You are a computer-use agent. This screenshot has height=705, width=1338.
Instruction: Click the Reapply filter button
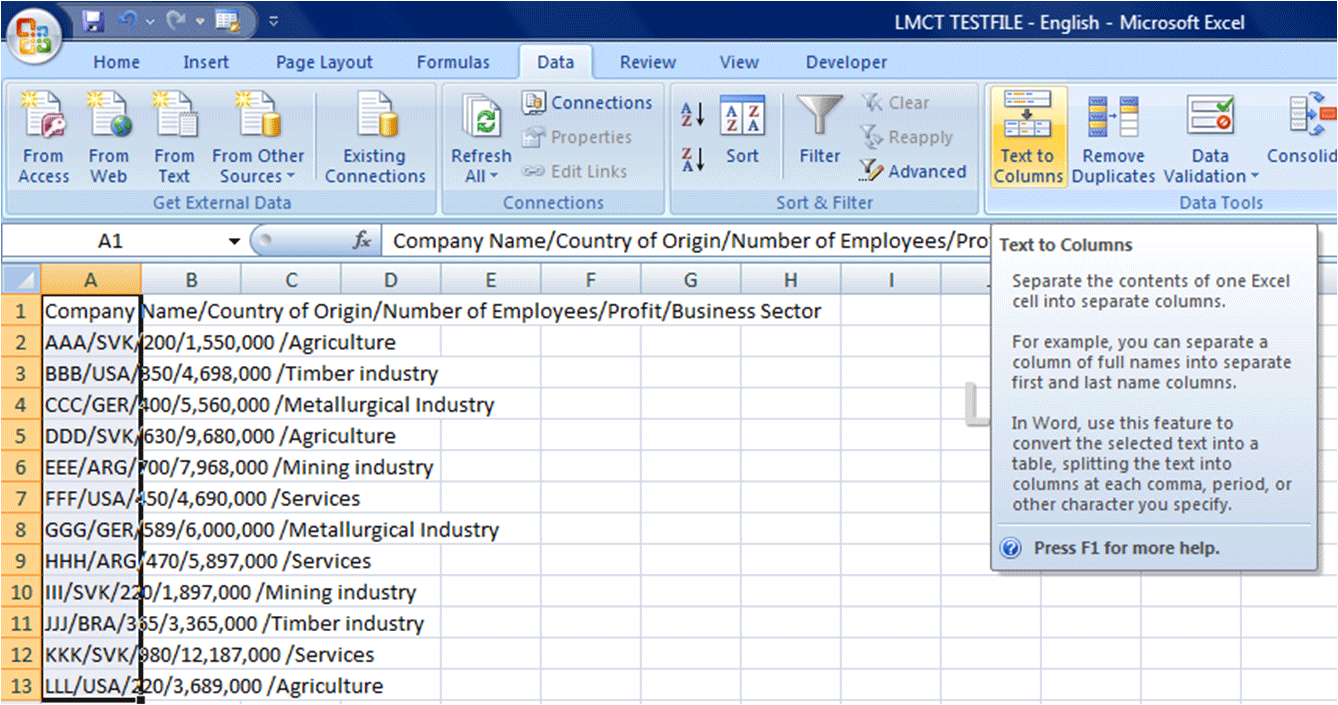906,137
